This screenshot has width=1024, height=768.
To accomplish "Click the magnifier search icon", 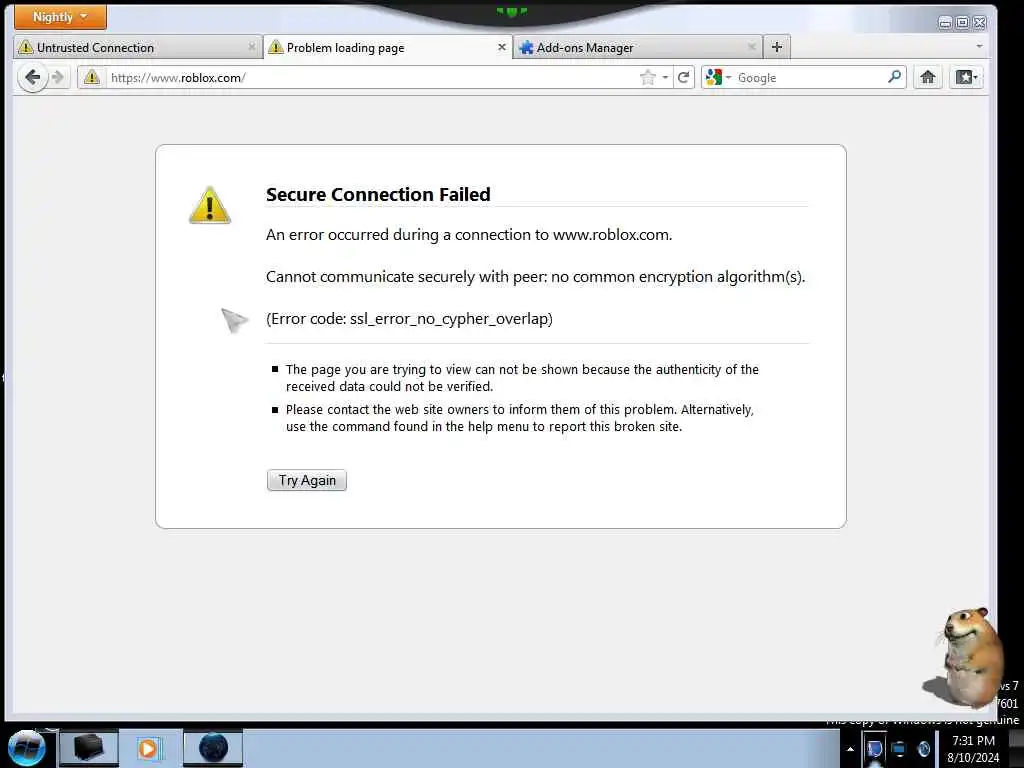I will [x=895, y=77].
